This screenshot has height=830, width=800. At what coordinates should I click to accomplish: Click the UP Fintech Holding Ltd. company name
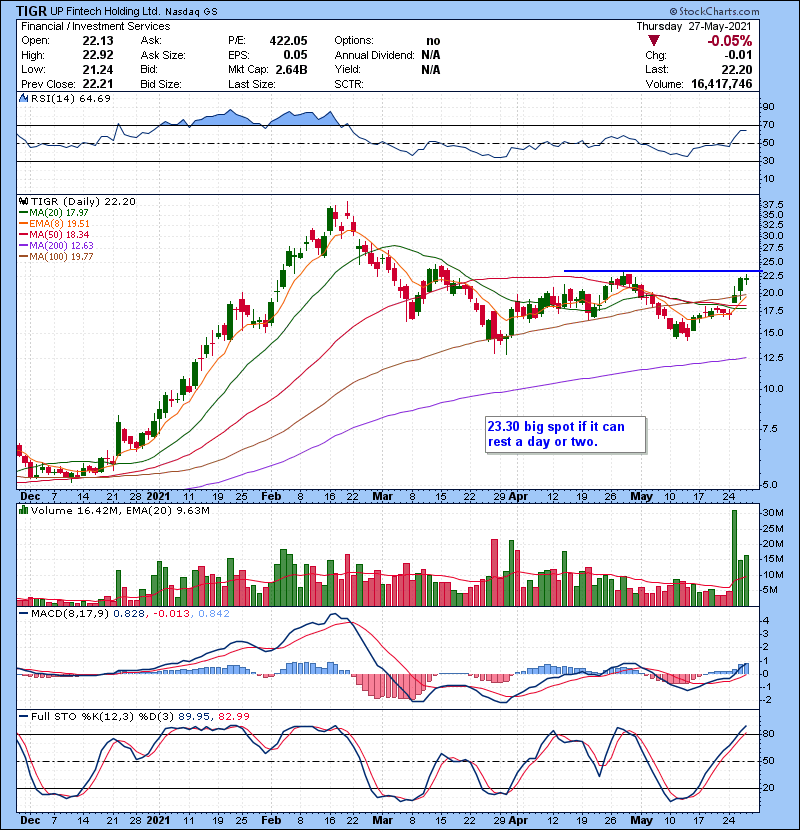click(x=105, y=11)
